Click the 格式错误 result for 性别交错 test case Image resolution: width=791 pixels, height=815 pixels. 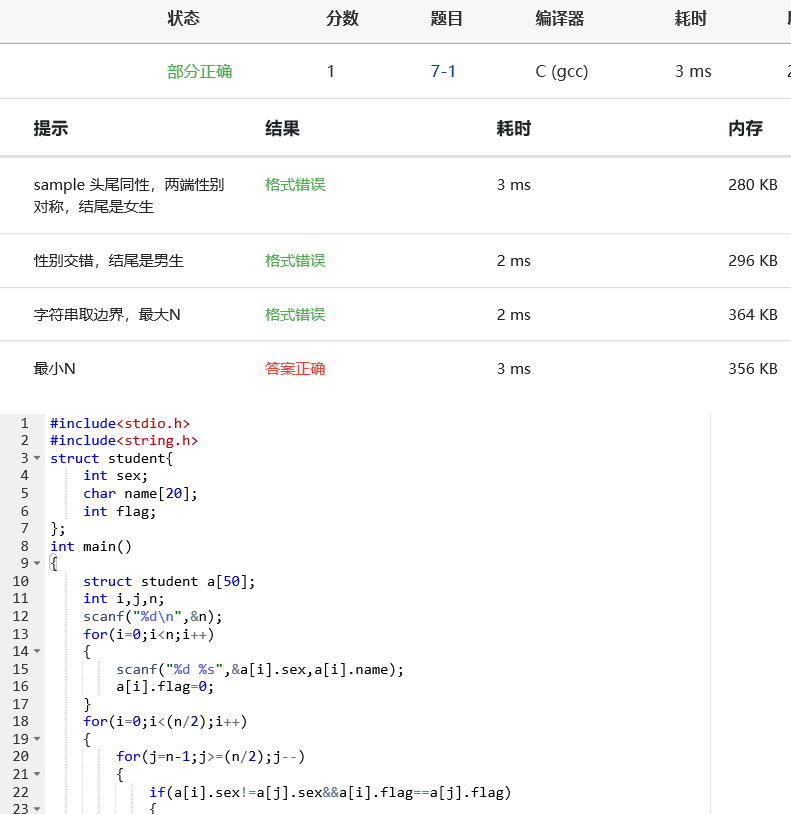pos(295,260)
